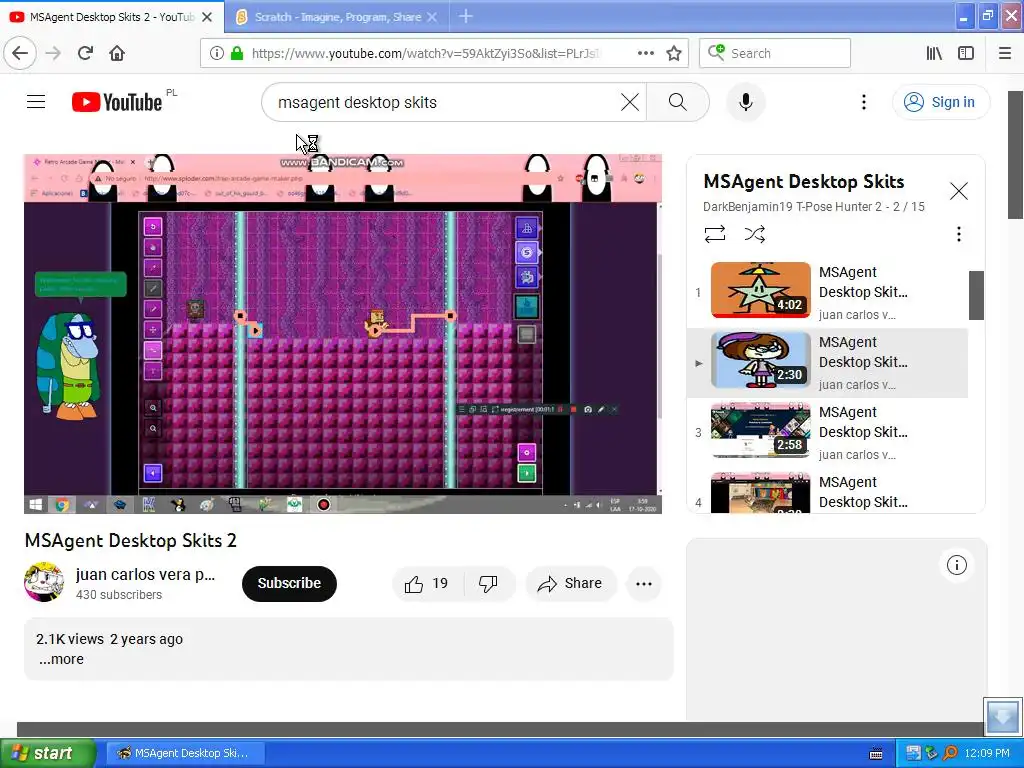Viewport: 1024px width, 768px height.
Task: Open juan carlos vera channel avatar
Action: coord(44,581)
